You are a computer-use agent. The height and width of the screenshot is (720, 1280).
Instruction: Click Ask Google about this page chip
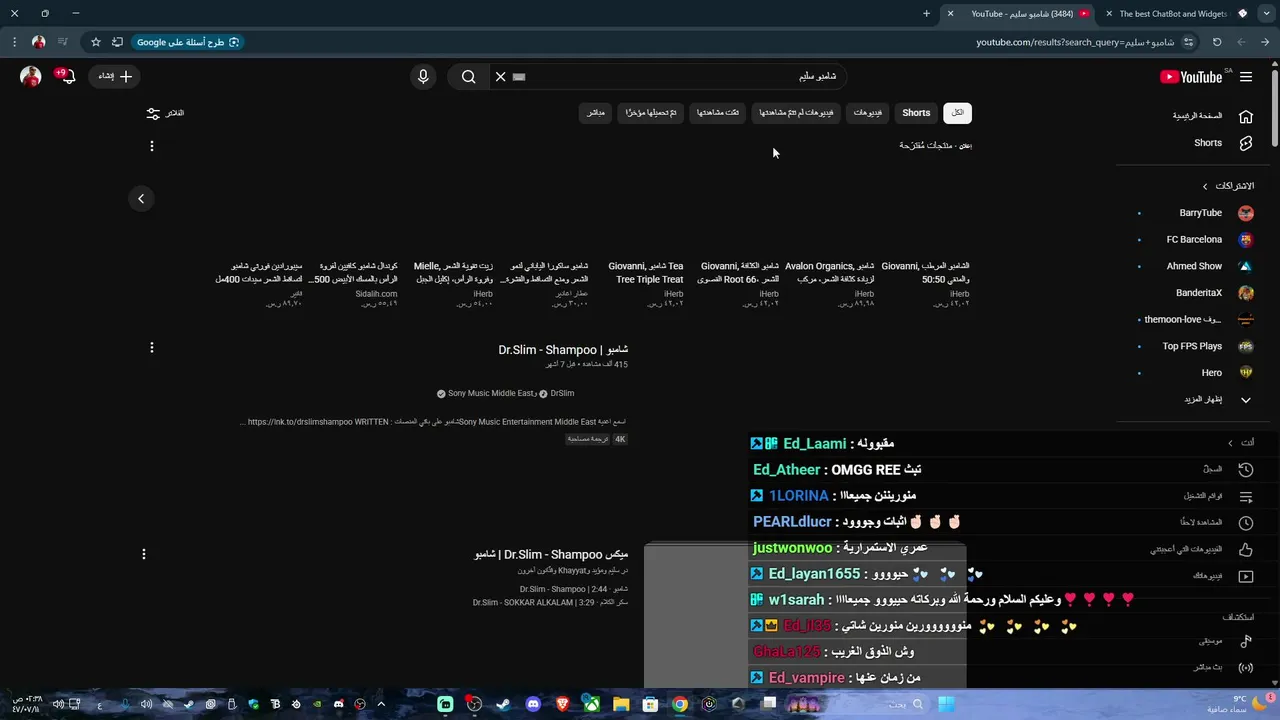point(188,42)
